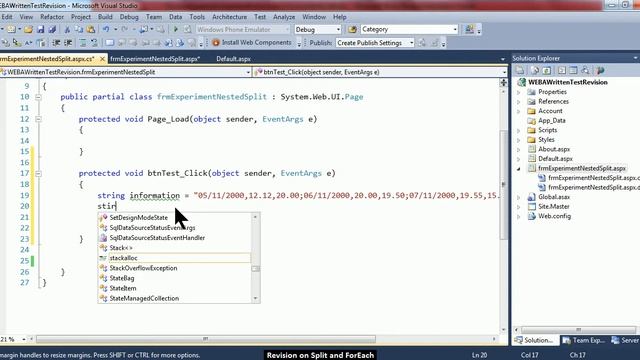Save all files with the multi-disk icon
The image size is (640, 360).
point(52,29)
